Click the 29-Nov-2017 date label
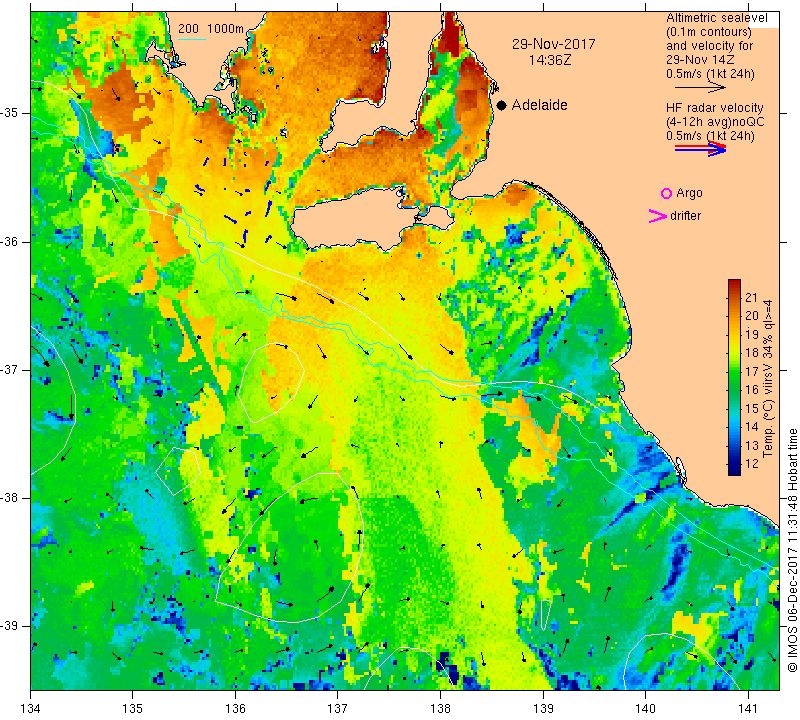 (554, 44)
